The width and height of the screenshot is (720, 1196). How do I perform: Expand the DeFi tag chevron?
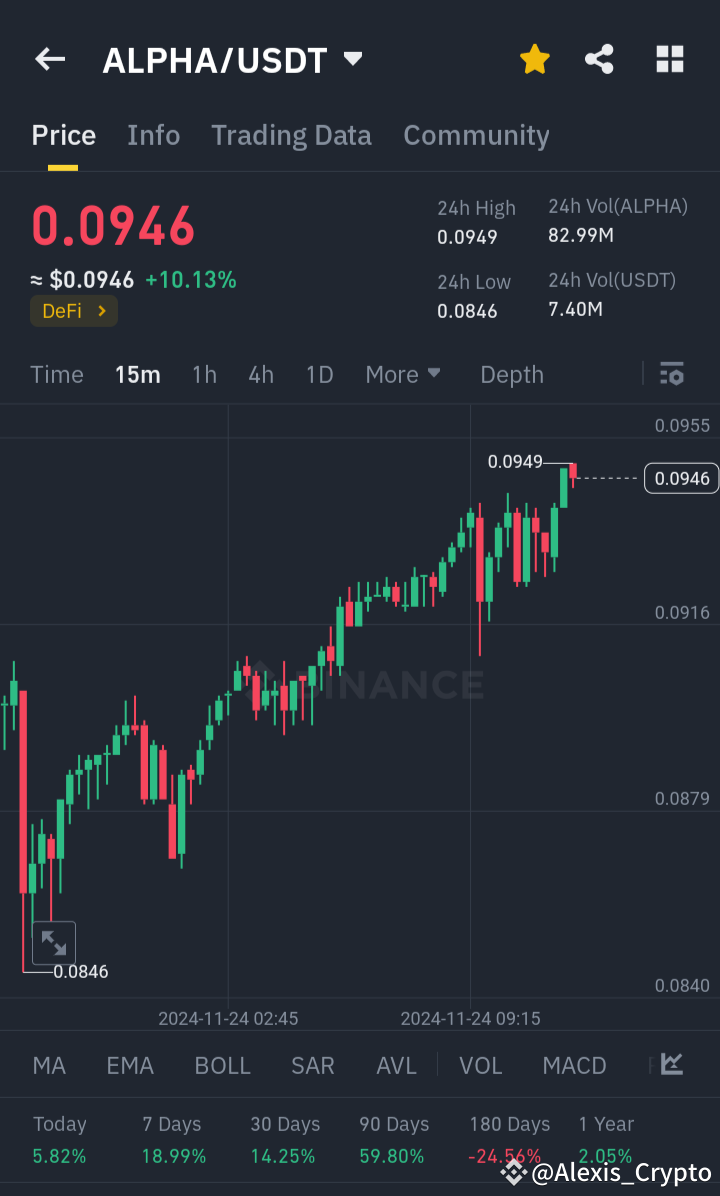(x=104, y=311)
